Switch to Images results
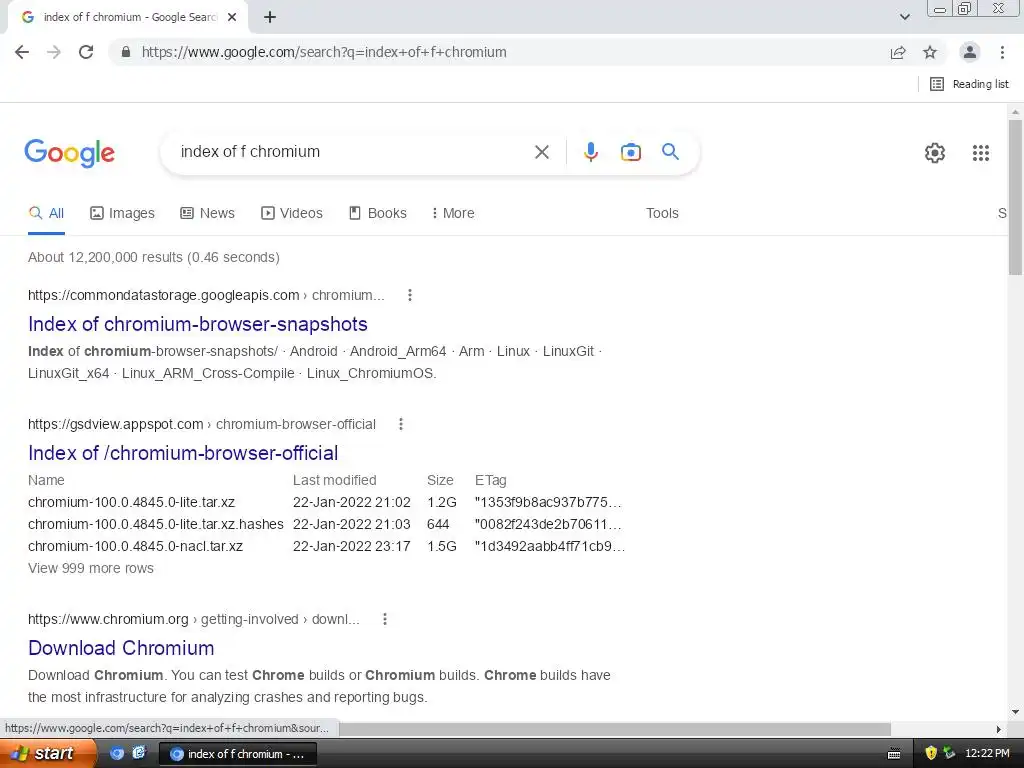This screenshot has height=768, width=1024. (122, 213)
